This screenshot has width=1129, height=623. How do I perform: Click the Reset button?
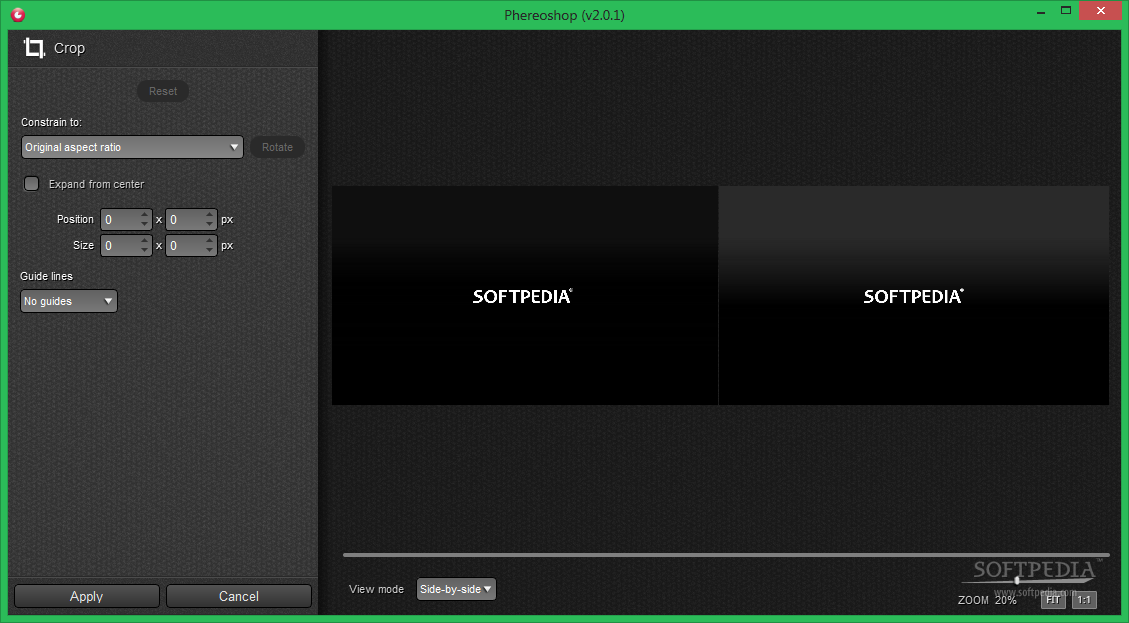(163, 91)
